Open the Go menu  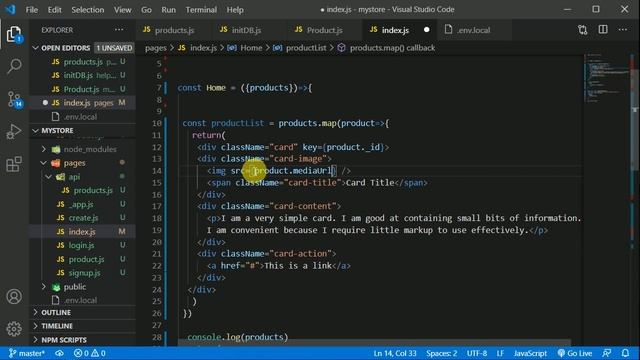point(146,9)
